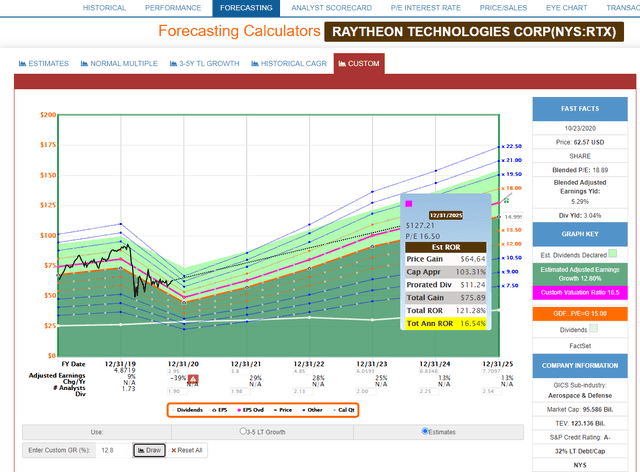Viewport: 640px width, 472px height.
Task: Click the Market Cap 95.586 Bil text
Action: point(580,410)
